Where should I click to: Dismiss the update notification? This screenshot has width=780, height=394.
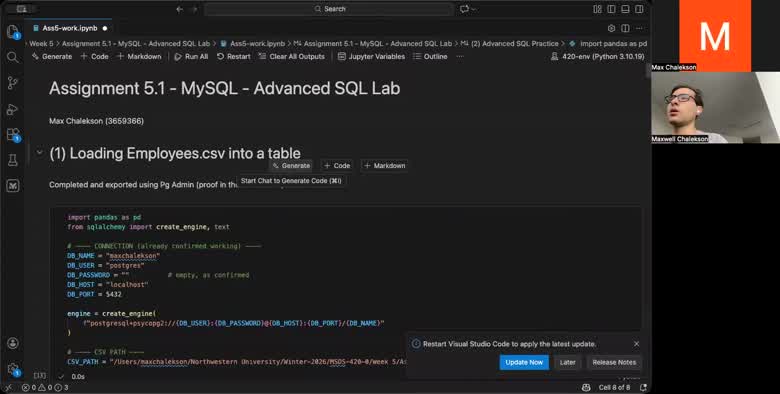click(x=636, y=344)
